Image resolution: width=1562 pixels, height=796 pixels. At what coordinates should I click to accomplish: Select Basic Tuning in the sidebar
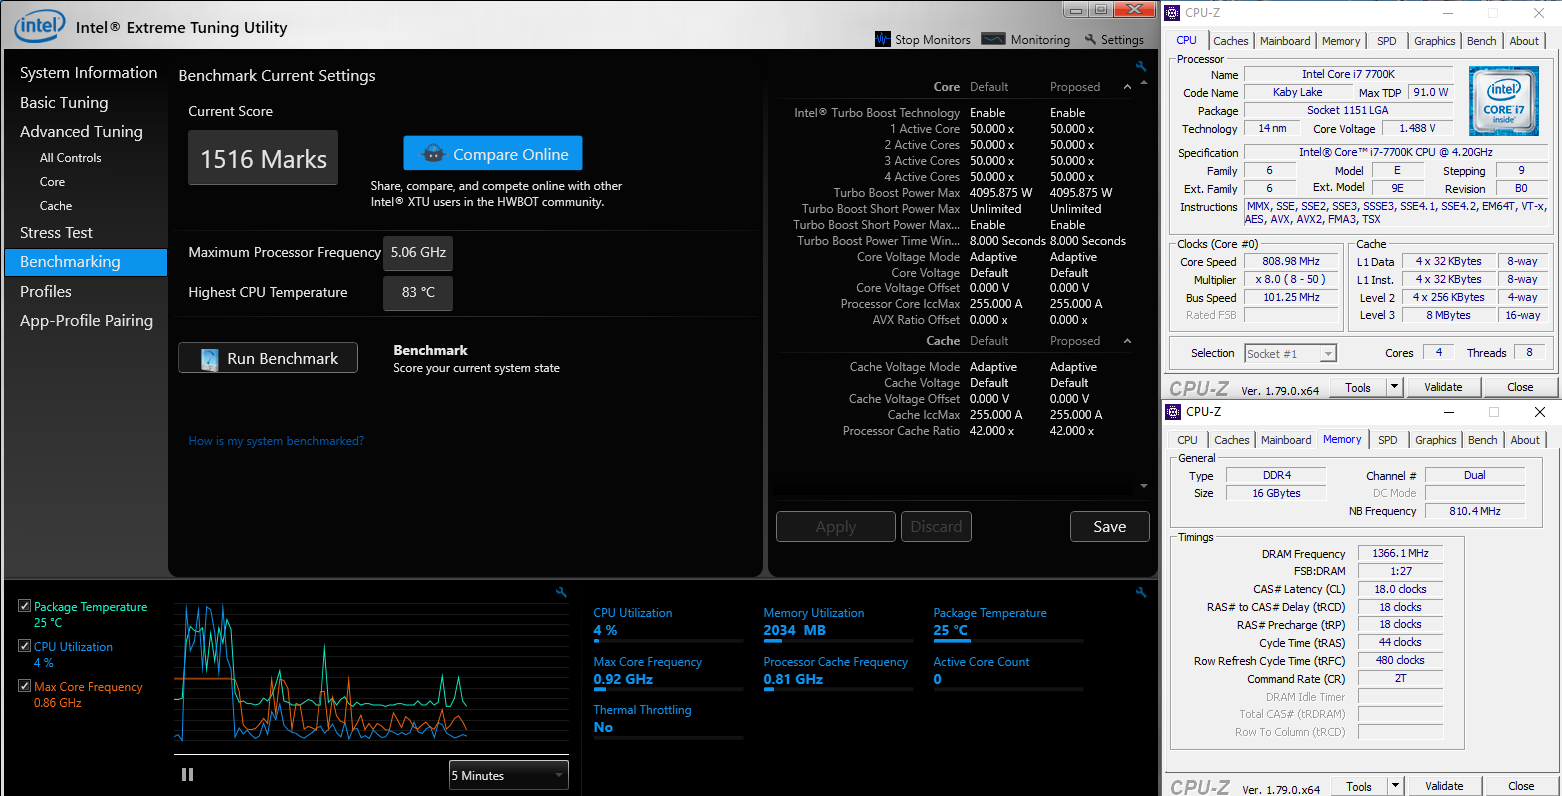64,102
